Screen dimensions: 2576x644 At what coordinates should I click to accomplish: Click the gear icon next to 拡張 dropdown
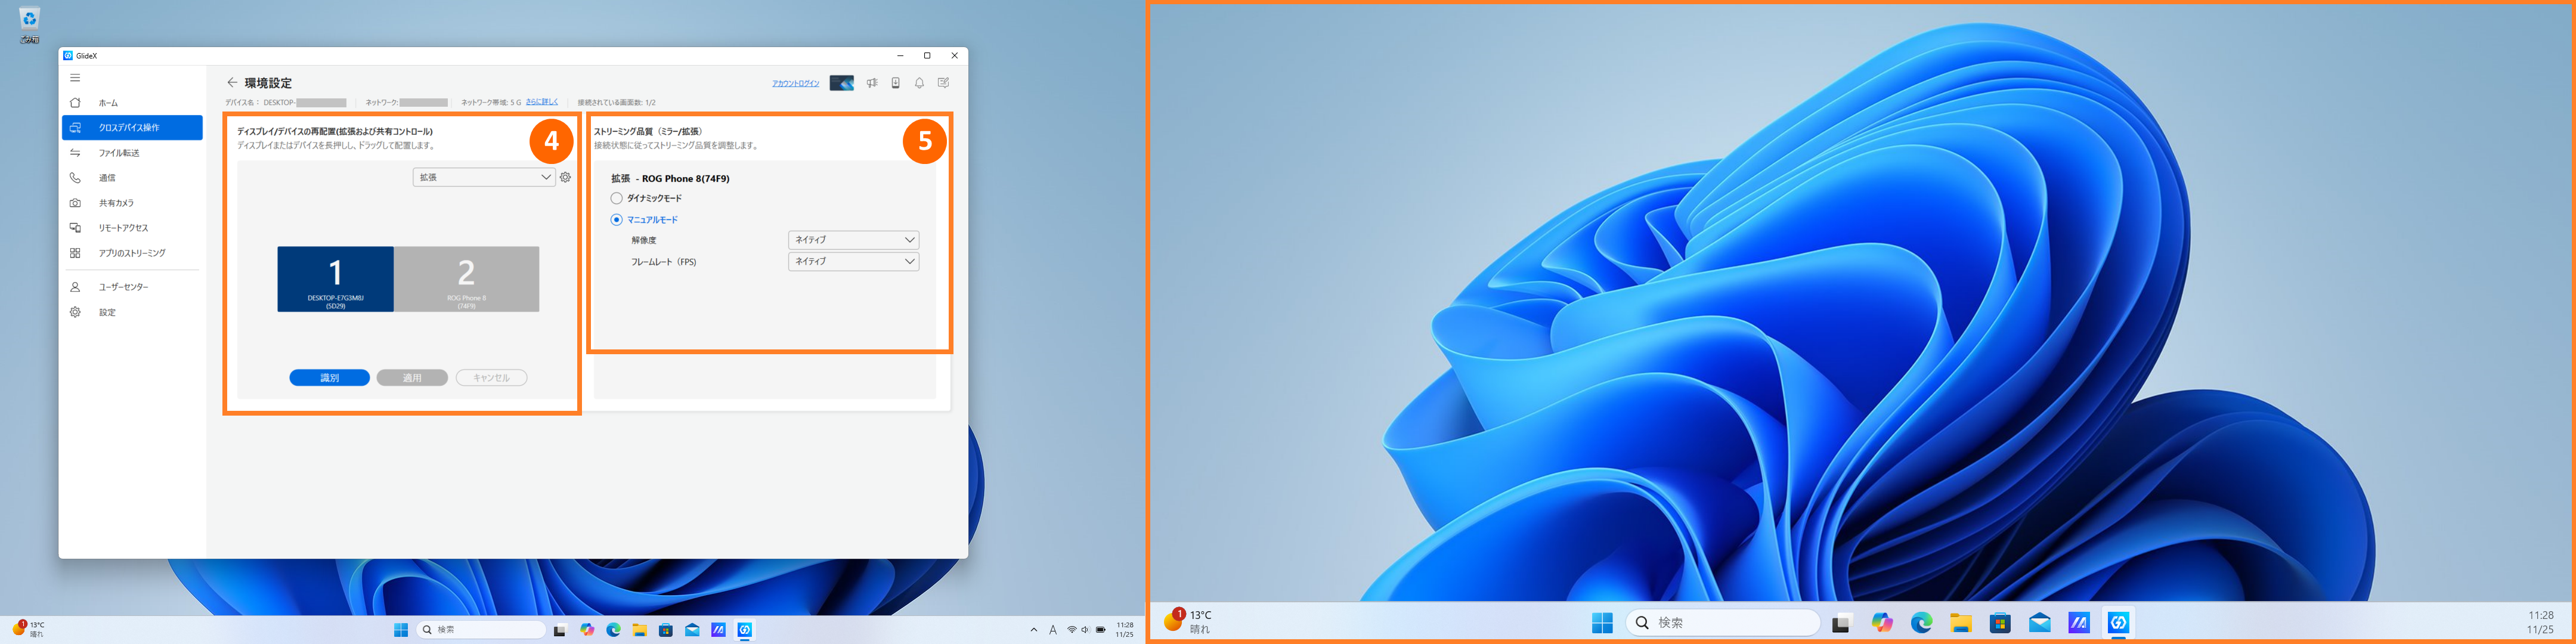(x=566, y=177)
